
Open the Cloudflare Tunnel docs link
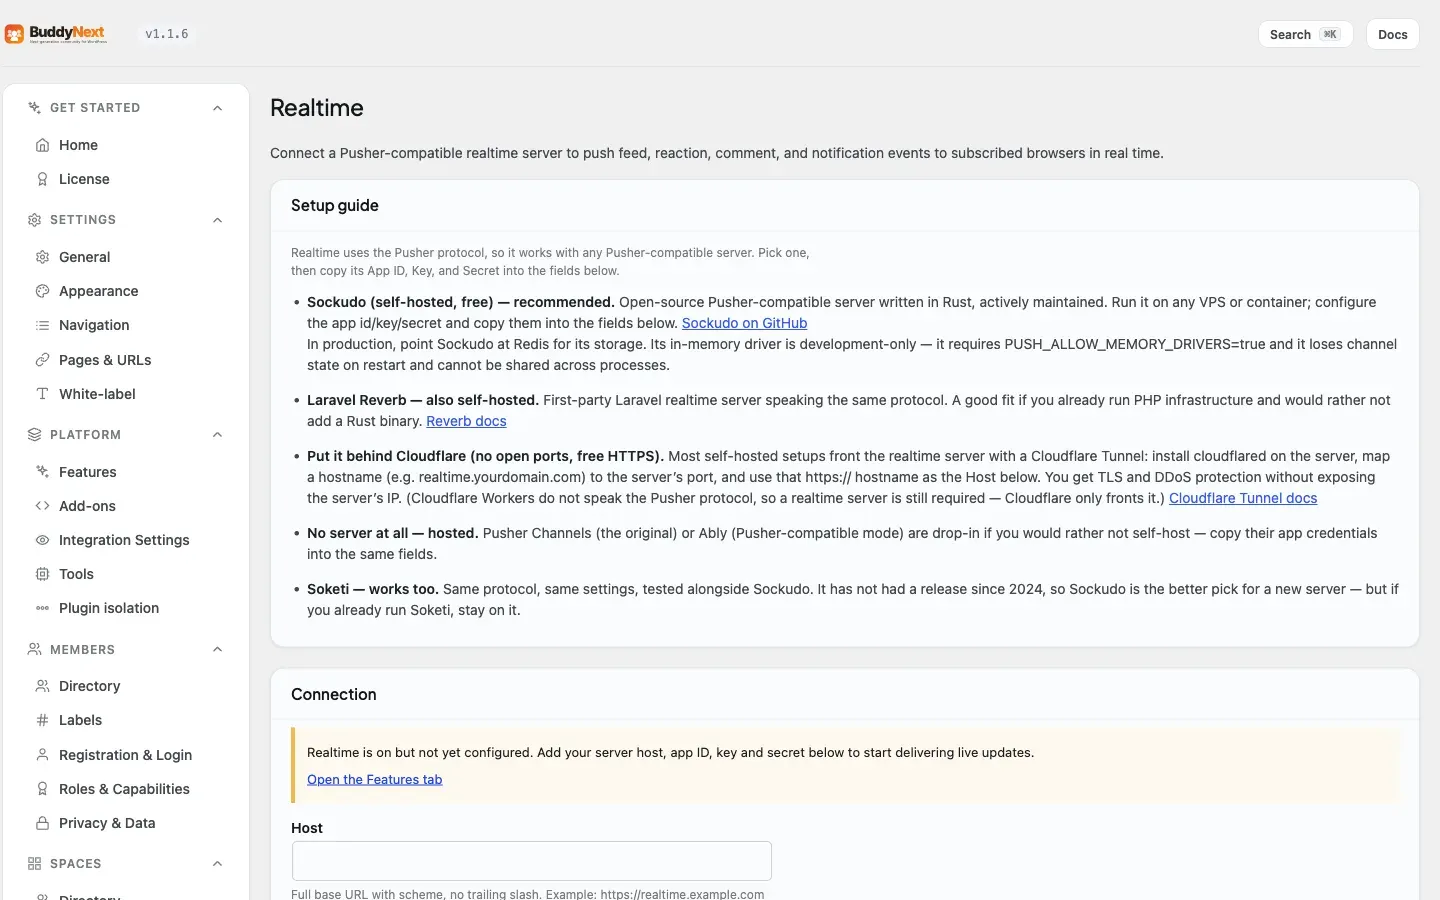pos(1243,498)
